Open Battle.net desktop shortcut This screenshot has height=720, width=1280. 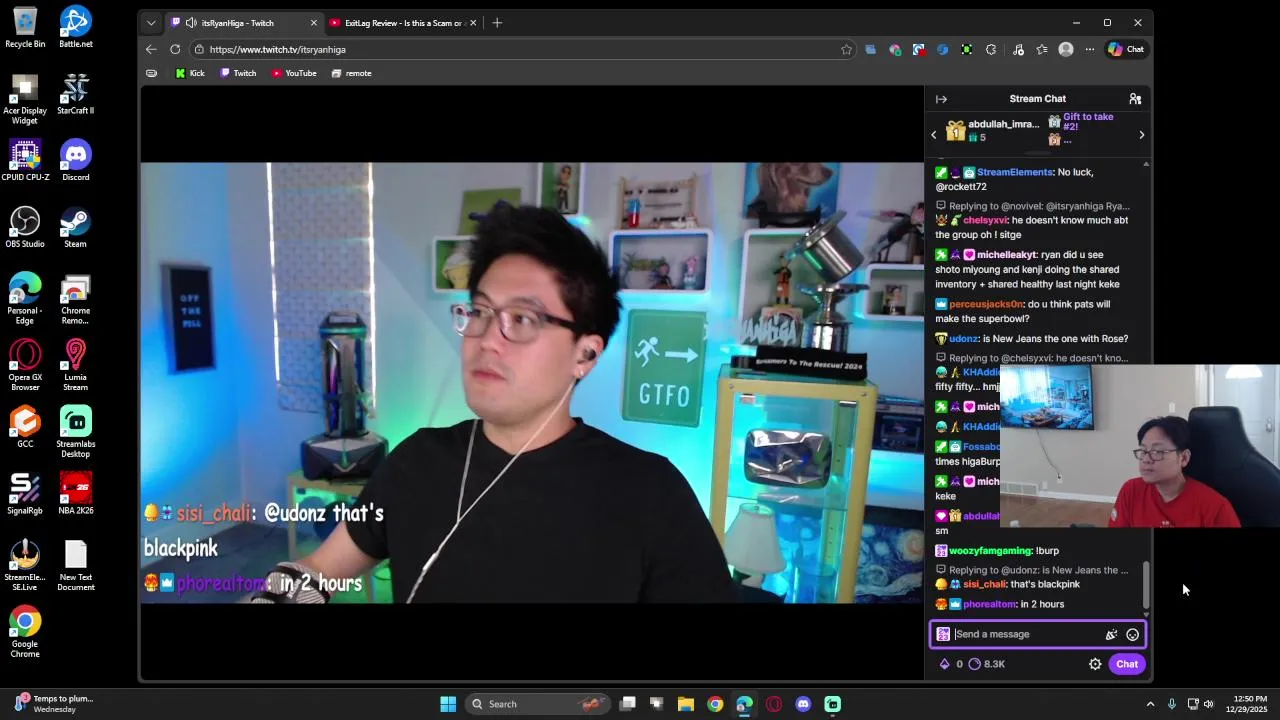point(75,27)
